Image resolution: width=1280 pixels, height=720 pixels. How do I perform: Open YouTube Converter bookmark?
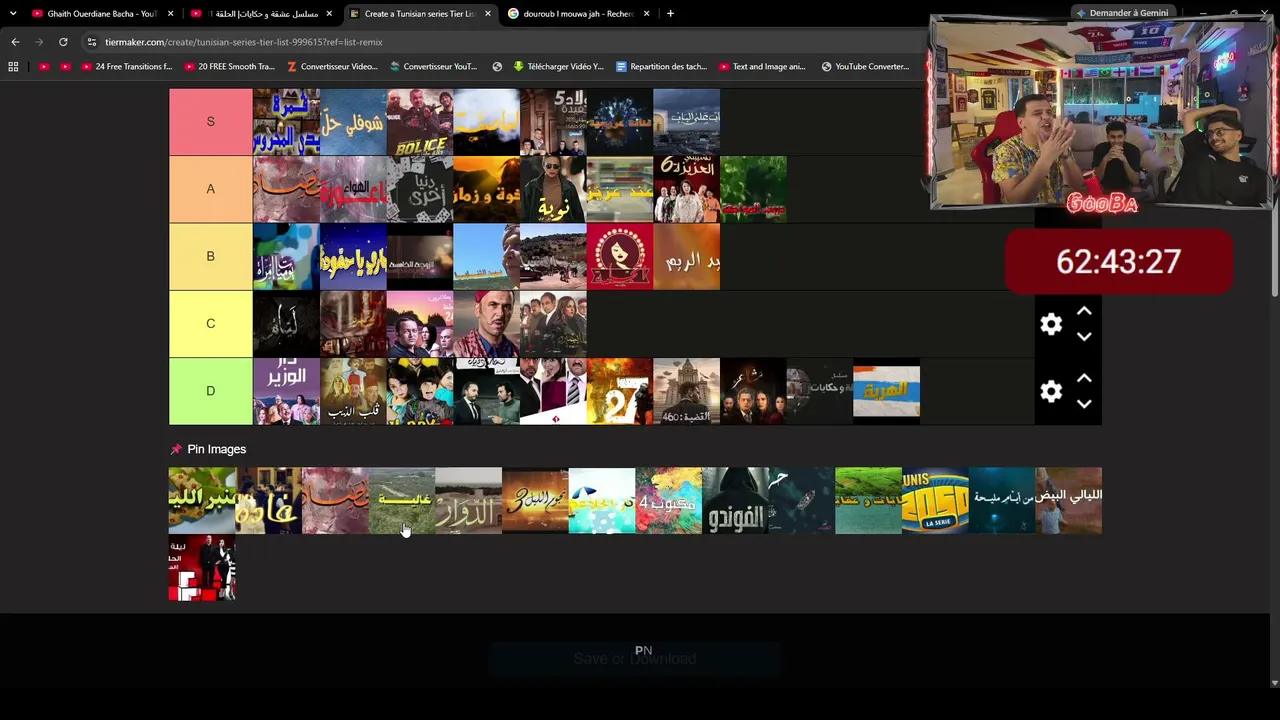865,67
